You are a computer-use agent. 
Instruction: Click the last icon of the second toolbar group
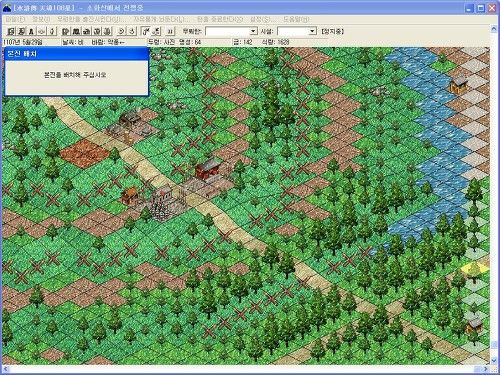(x=107, y=31)
